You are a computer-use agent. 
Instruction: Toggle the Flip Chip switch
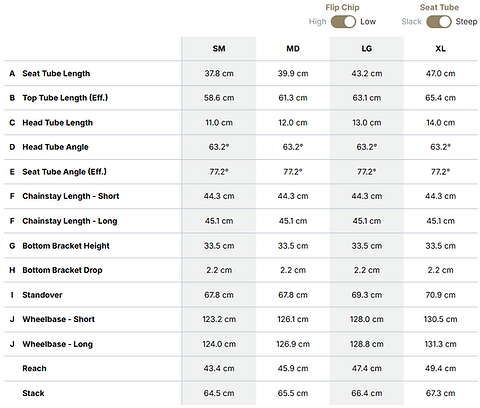(343, 22)
